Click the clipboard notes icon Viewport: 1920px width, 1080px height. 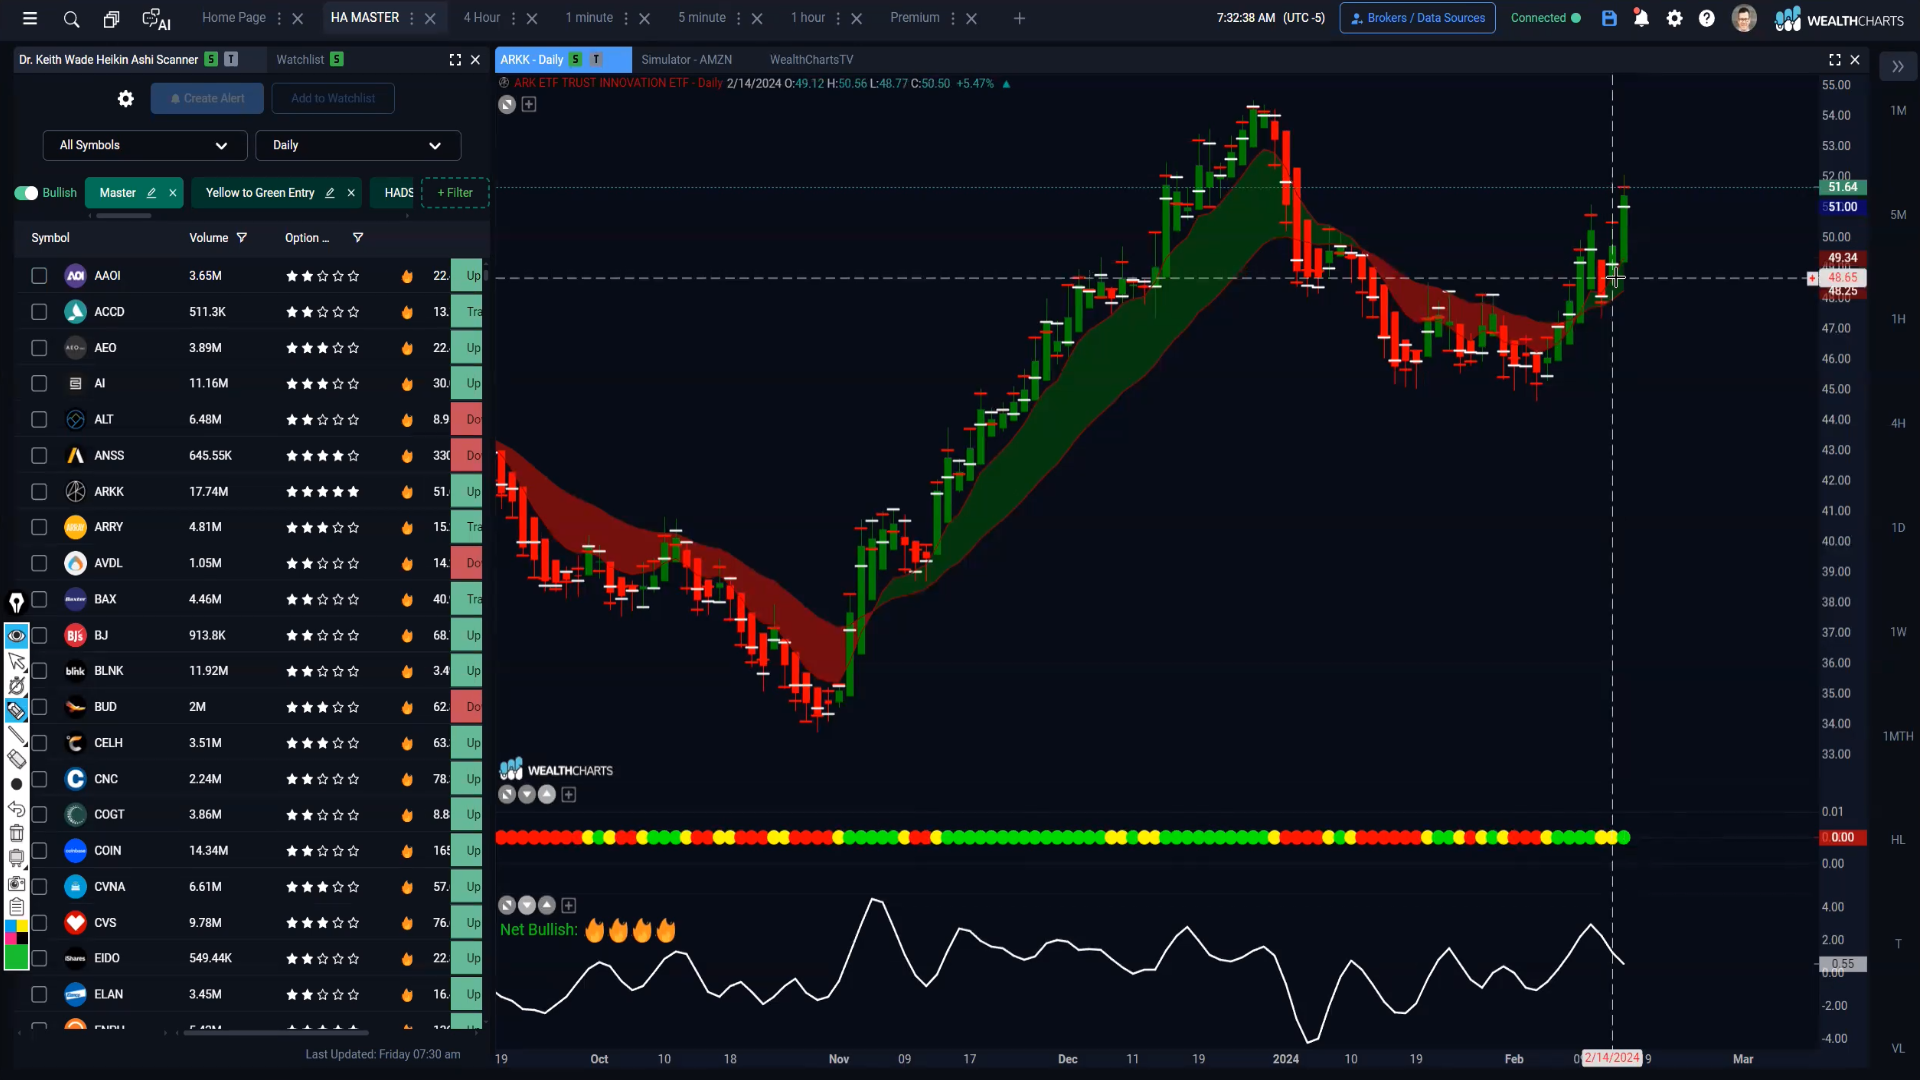point(16,907)
